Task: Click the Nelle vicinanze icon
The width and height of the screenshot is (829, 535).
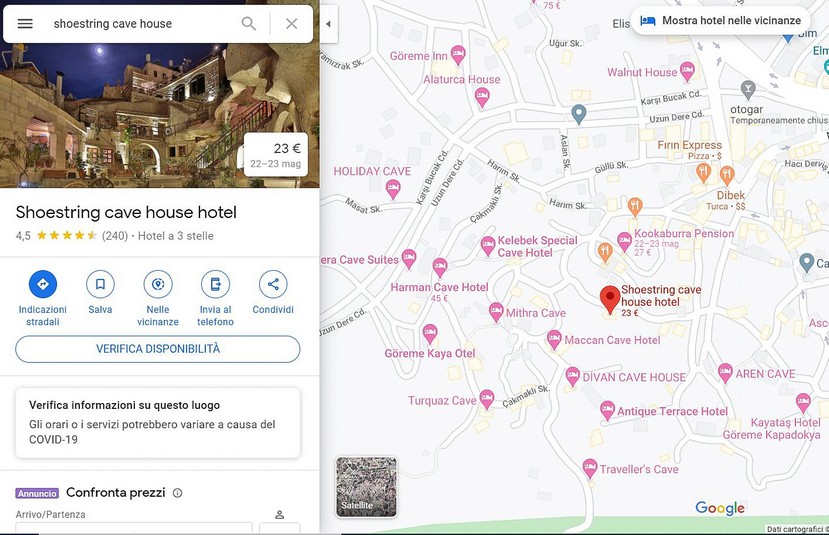Action: 158,284
